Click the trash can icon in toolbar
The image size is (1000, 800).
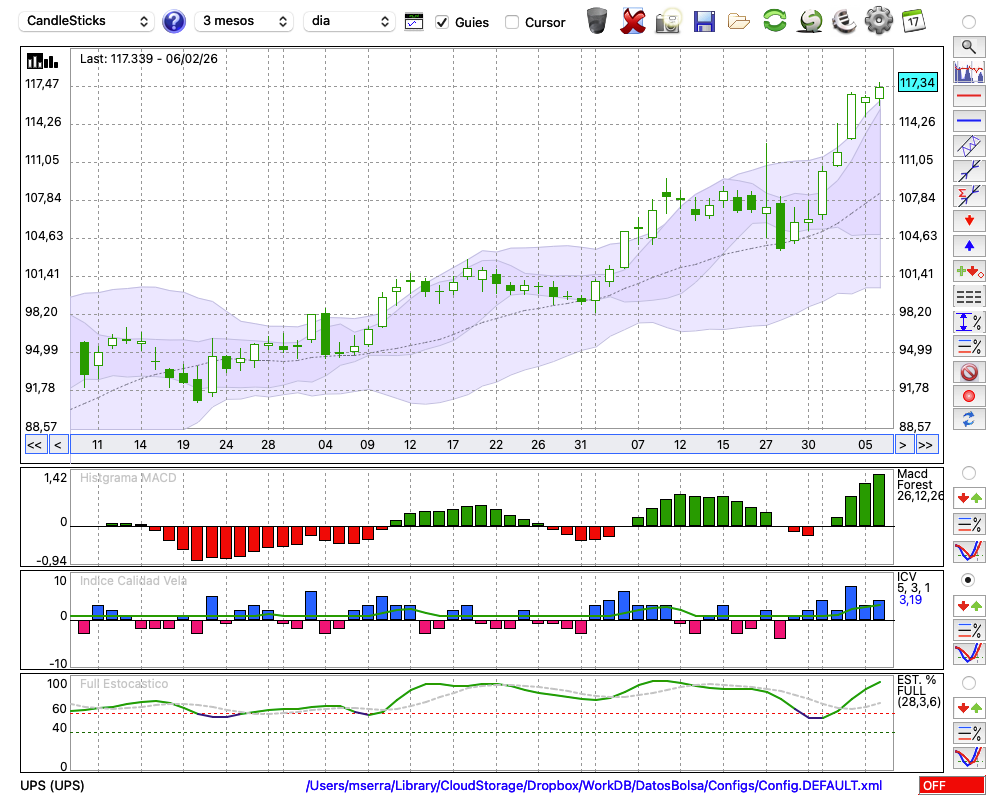(597, 21)
